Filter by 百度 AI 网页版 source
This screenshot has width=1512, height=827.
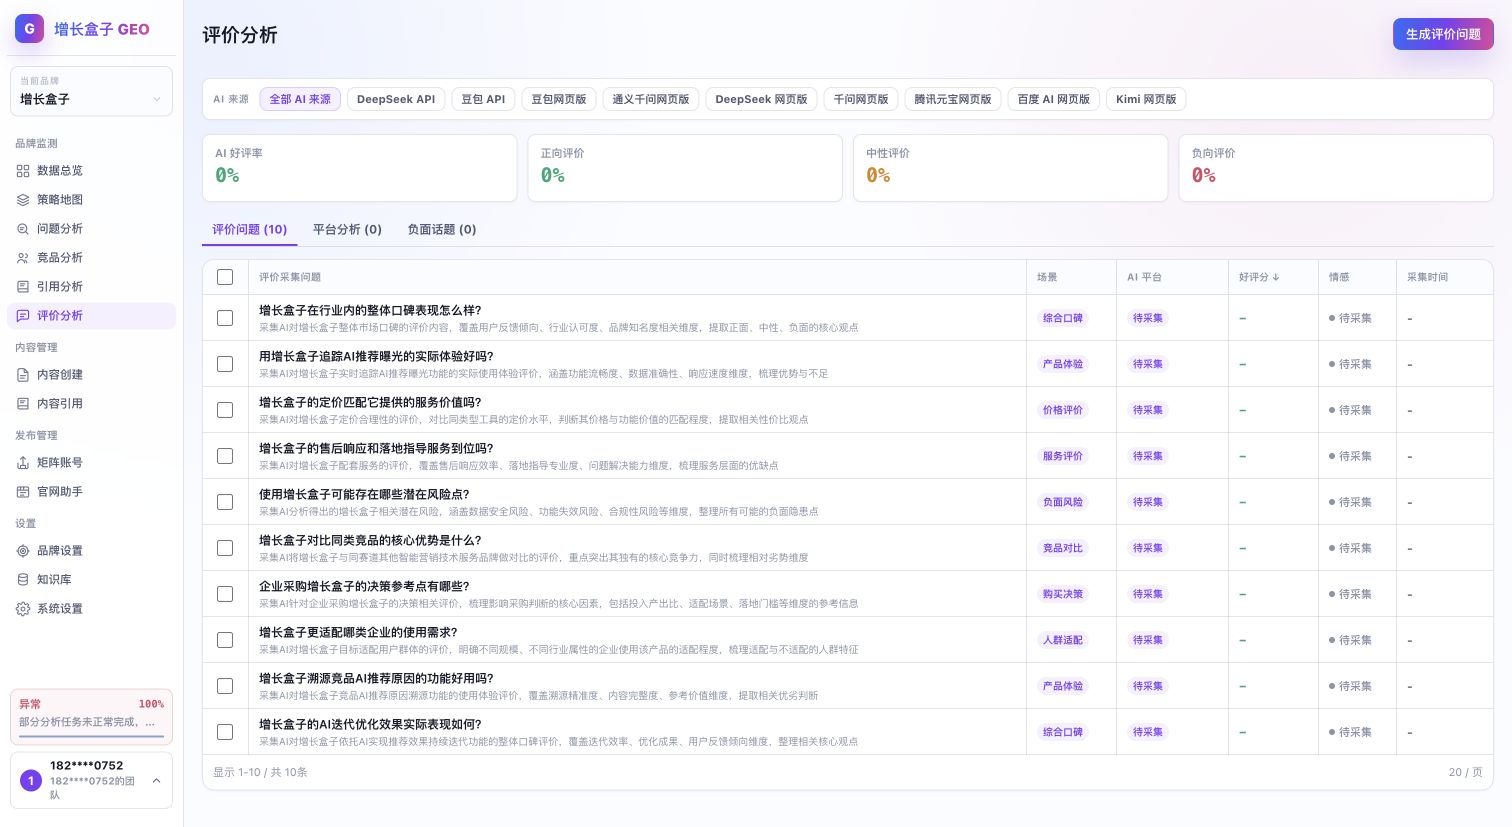pyautogui.click(x=1054, y=99)
